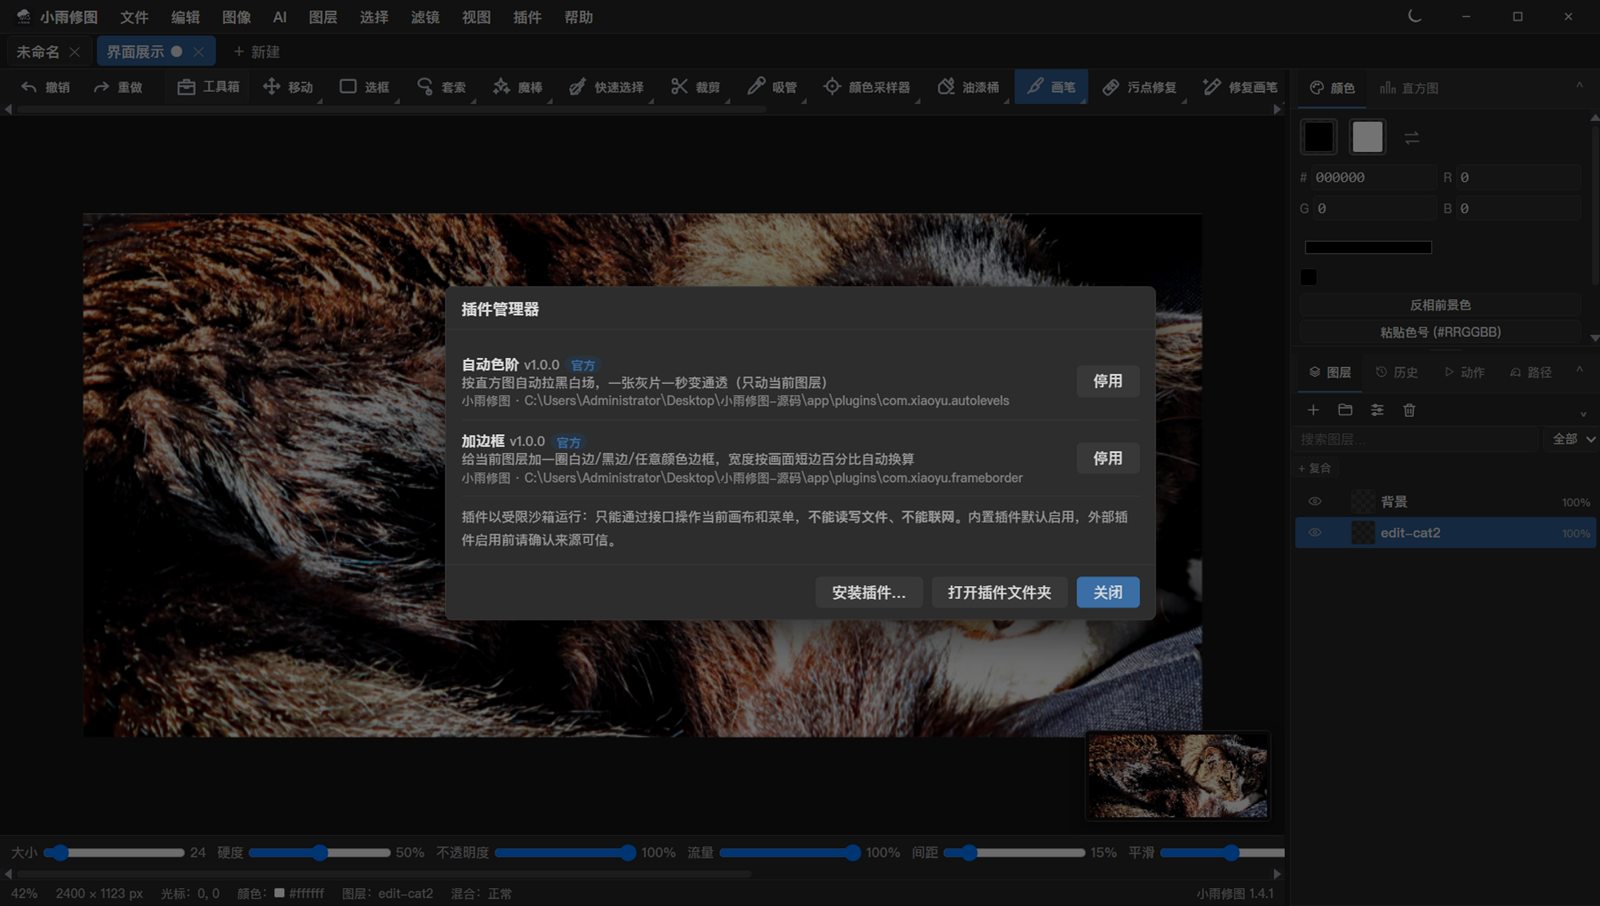Swap foreground and background colors
1600x906 pixels.
coord(1412,138)
